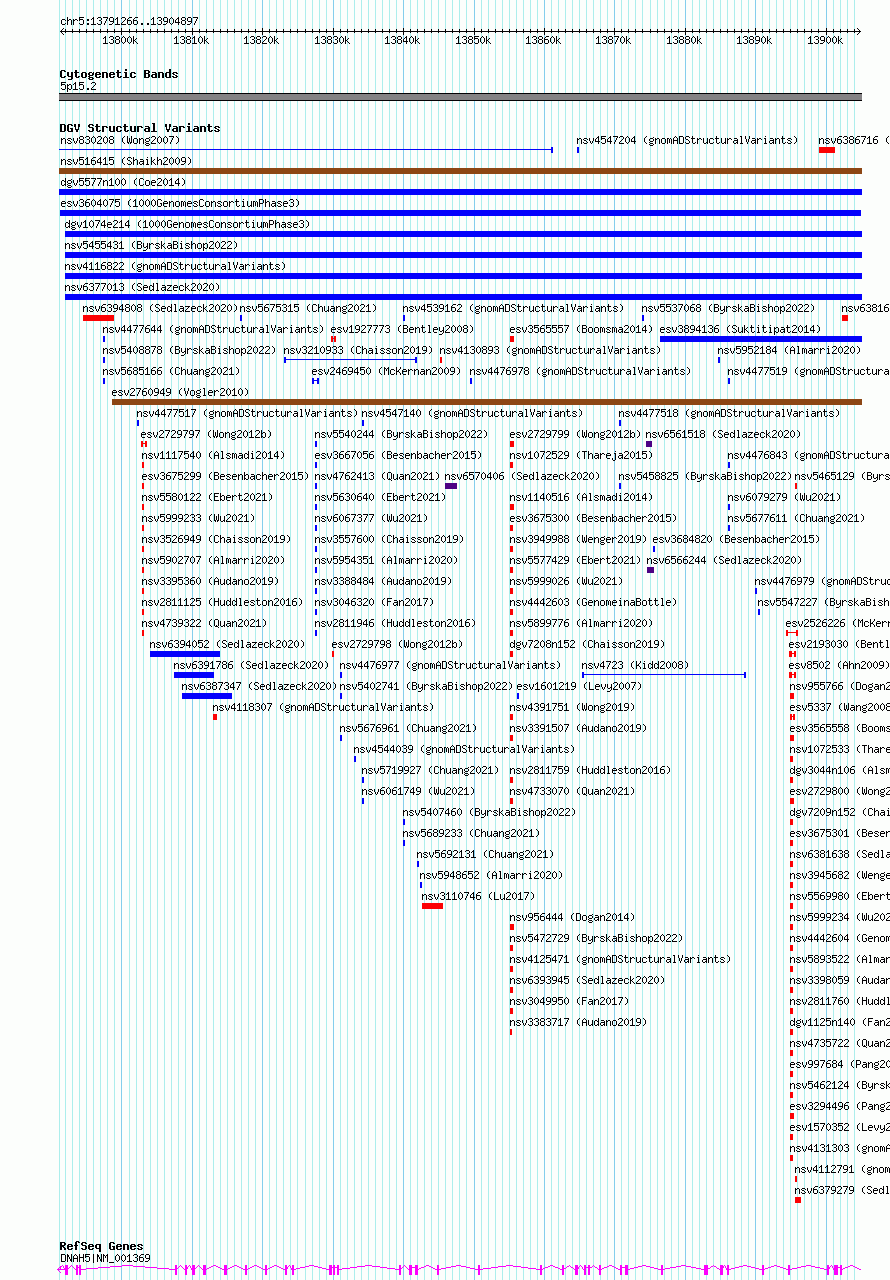Screen dimensions: 890x1280
Task: Open nsv4130893 gnomAD variant
Action: pyautogui.click(x=550, y=350)
